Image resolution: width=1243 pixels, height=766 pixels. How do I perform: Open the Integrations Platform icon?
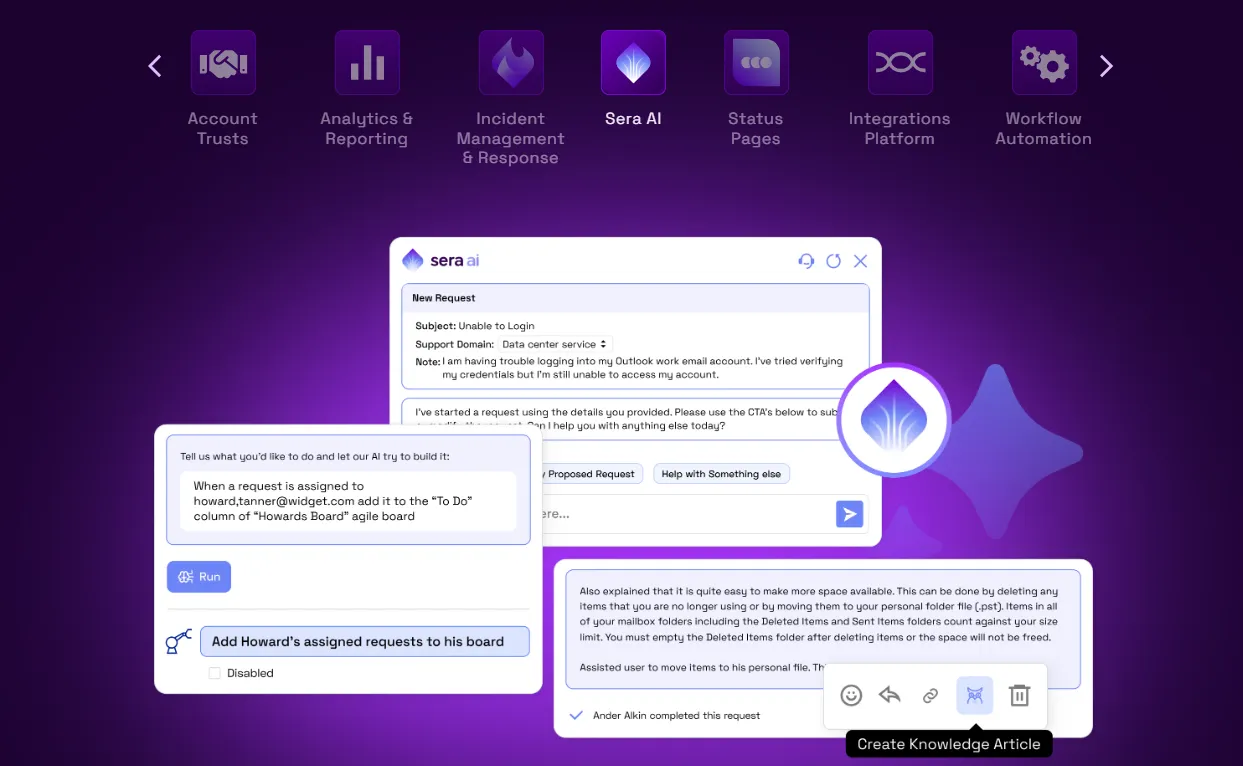(900, 63)
